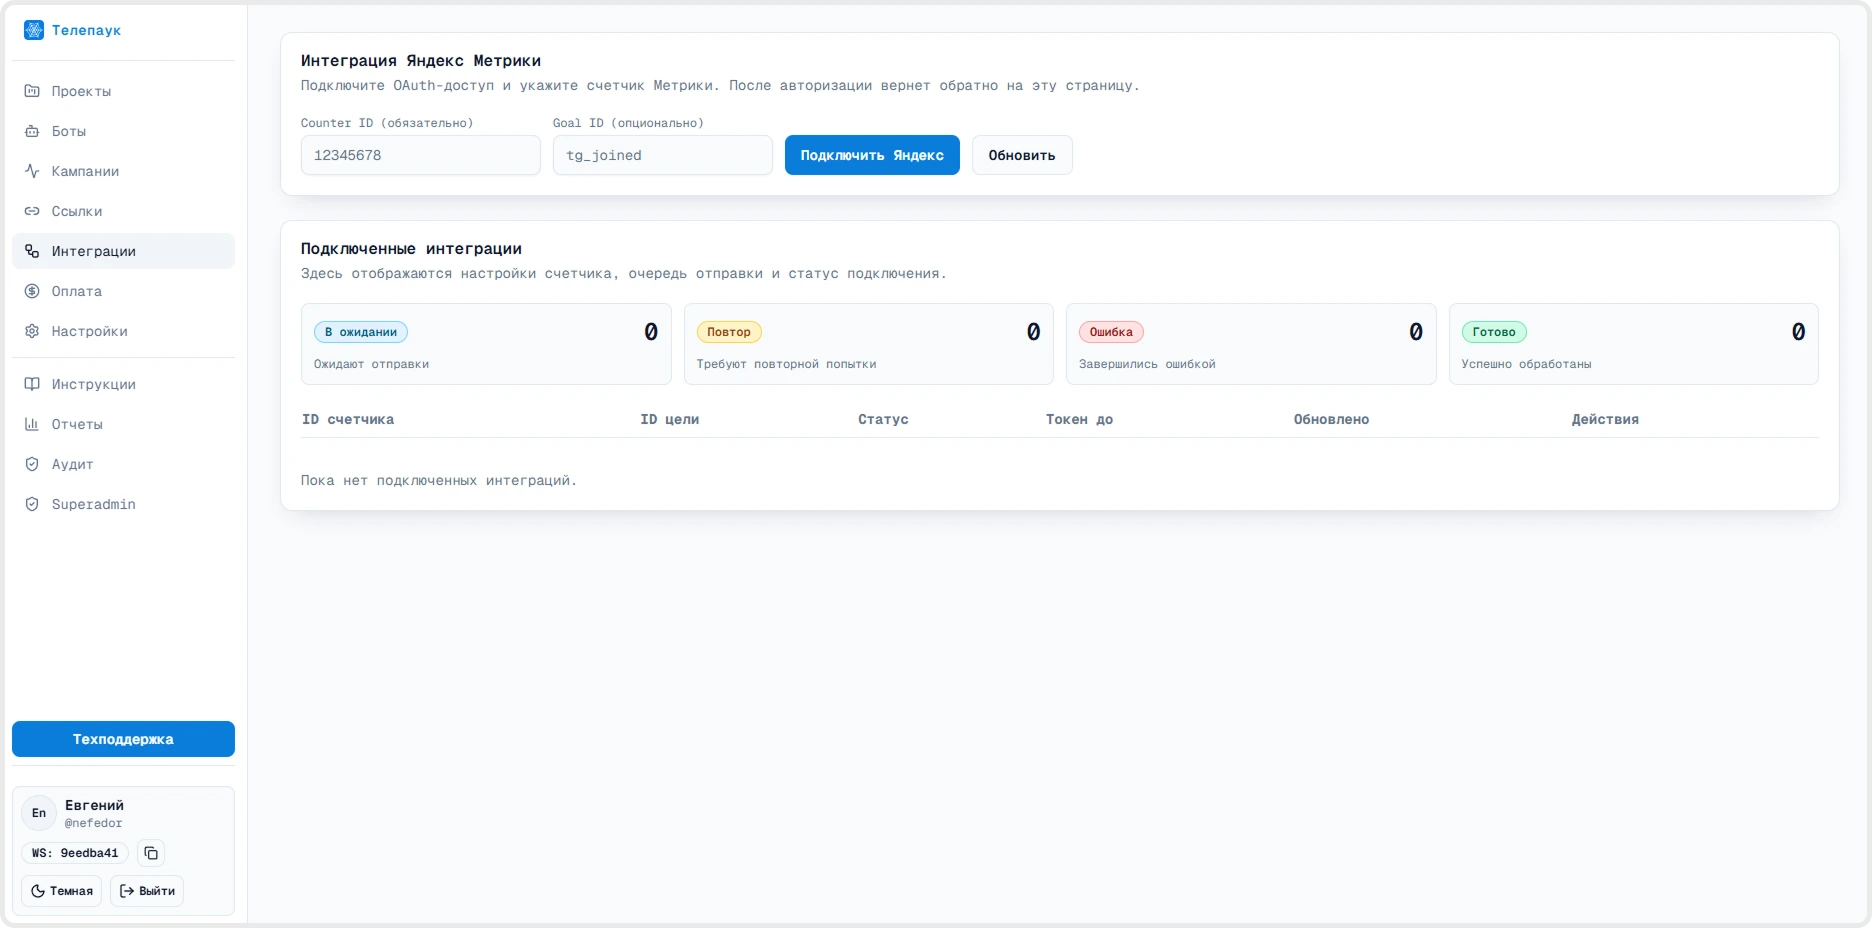Click the 'Повтор' status badge
1872x928 pixels.
pos(729,332)
